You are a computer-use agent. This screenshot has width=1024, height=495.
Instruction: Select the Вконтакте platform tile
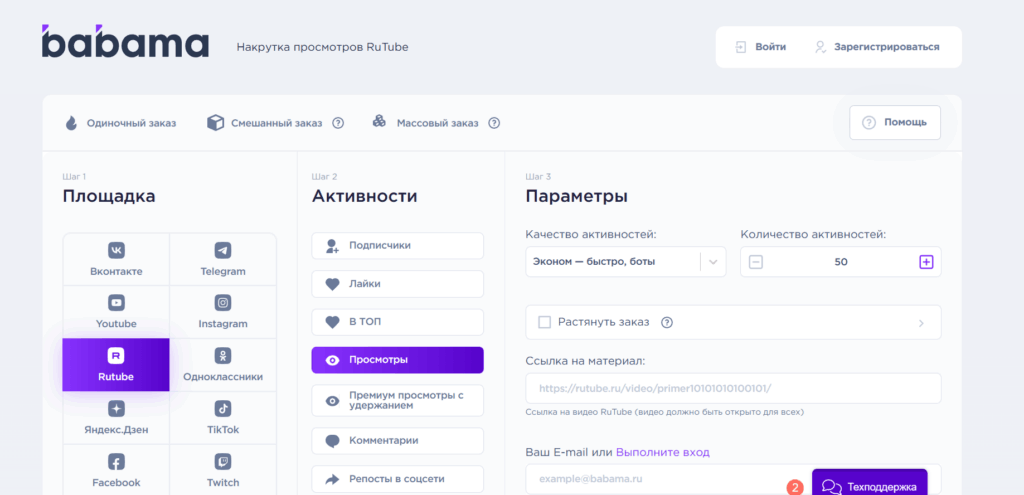[x=116, y=259]
